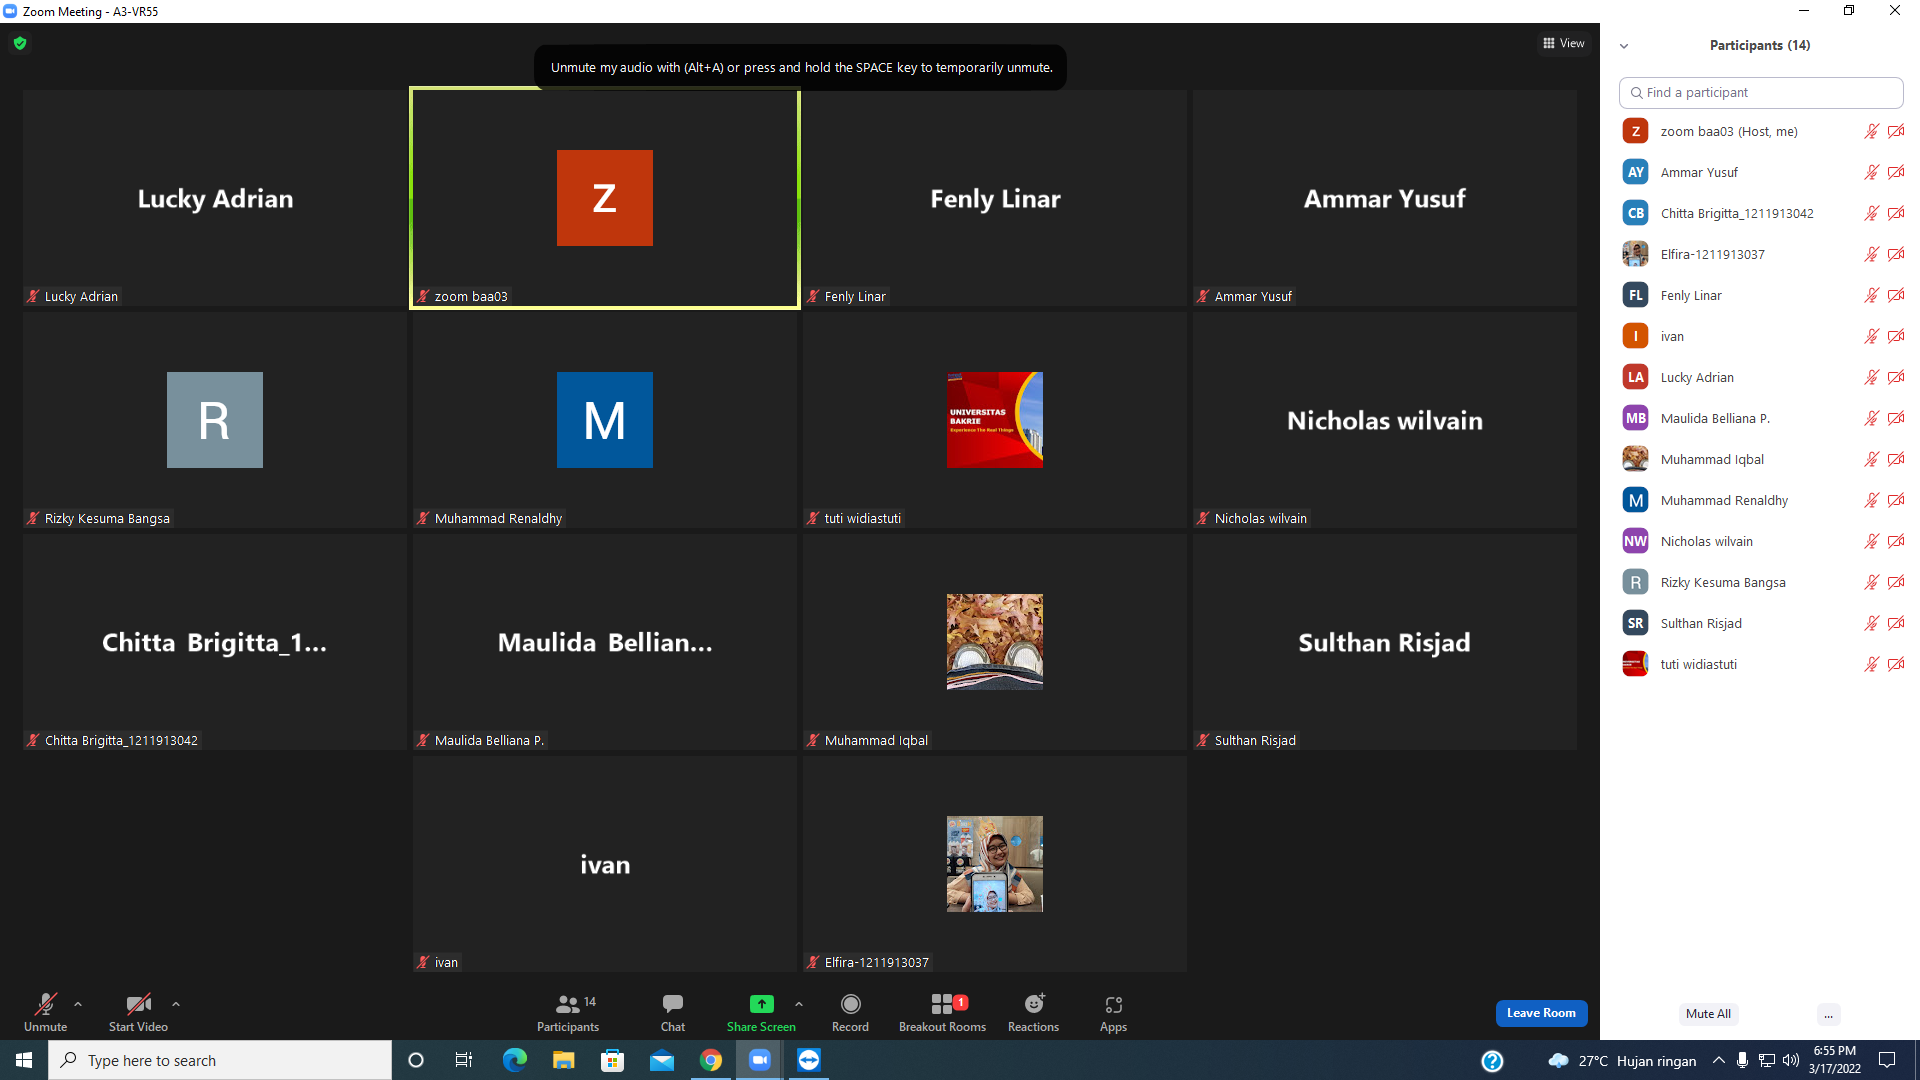Open File Explorer from the taskbar
Viewport: 1920px width, 1080px height.
[564, 1060]
